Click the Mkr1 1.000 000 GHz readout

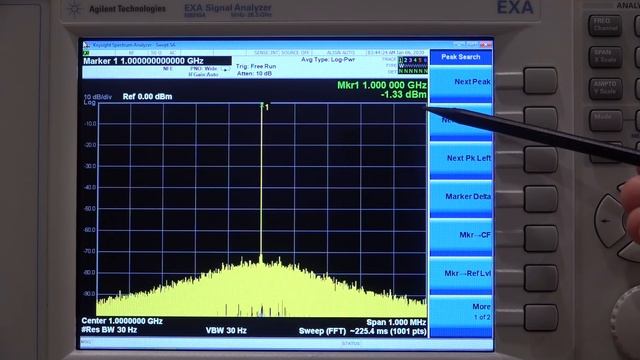(382, 85)
